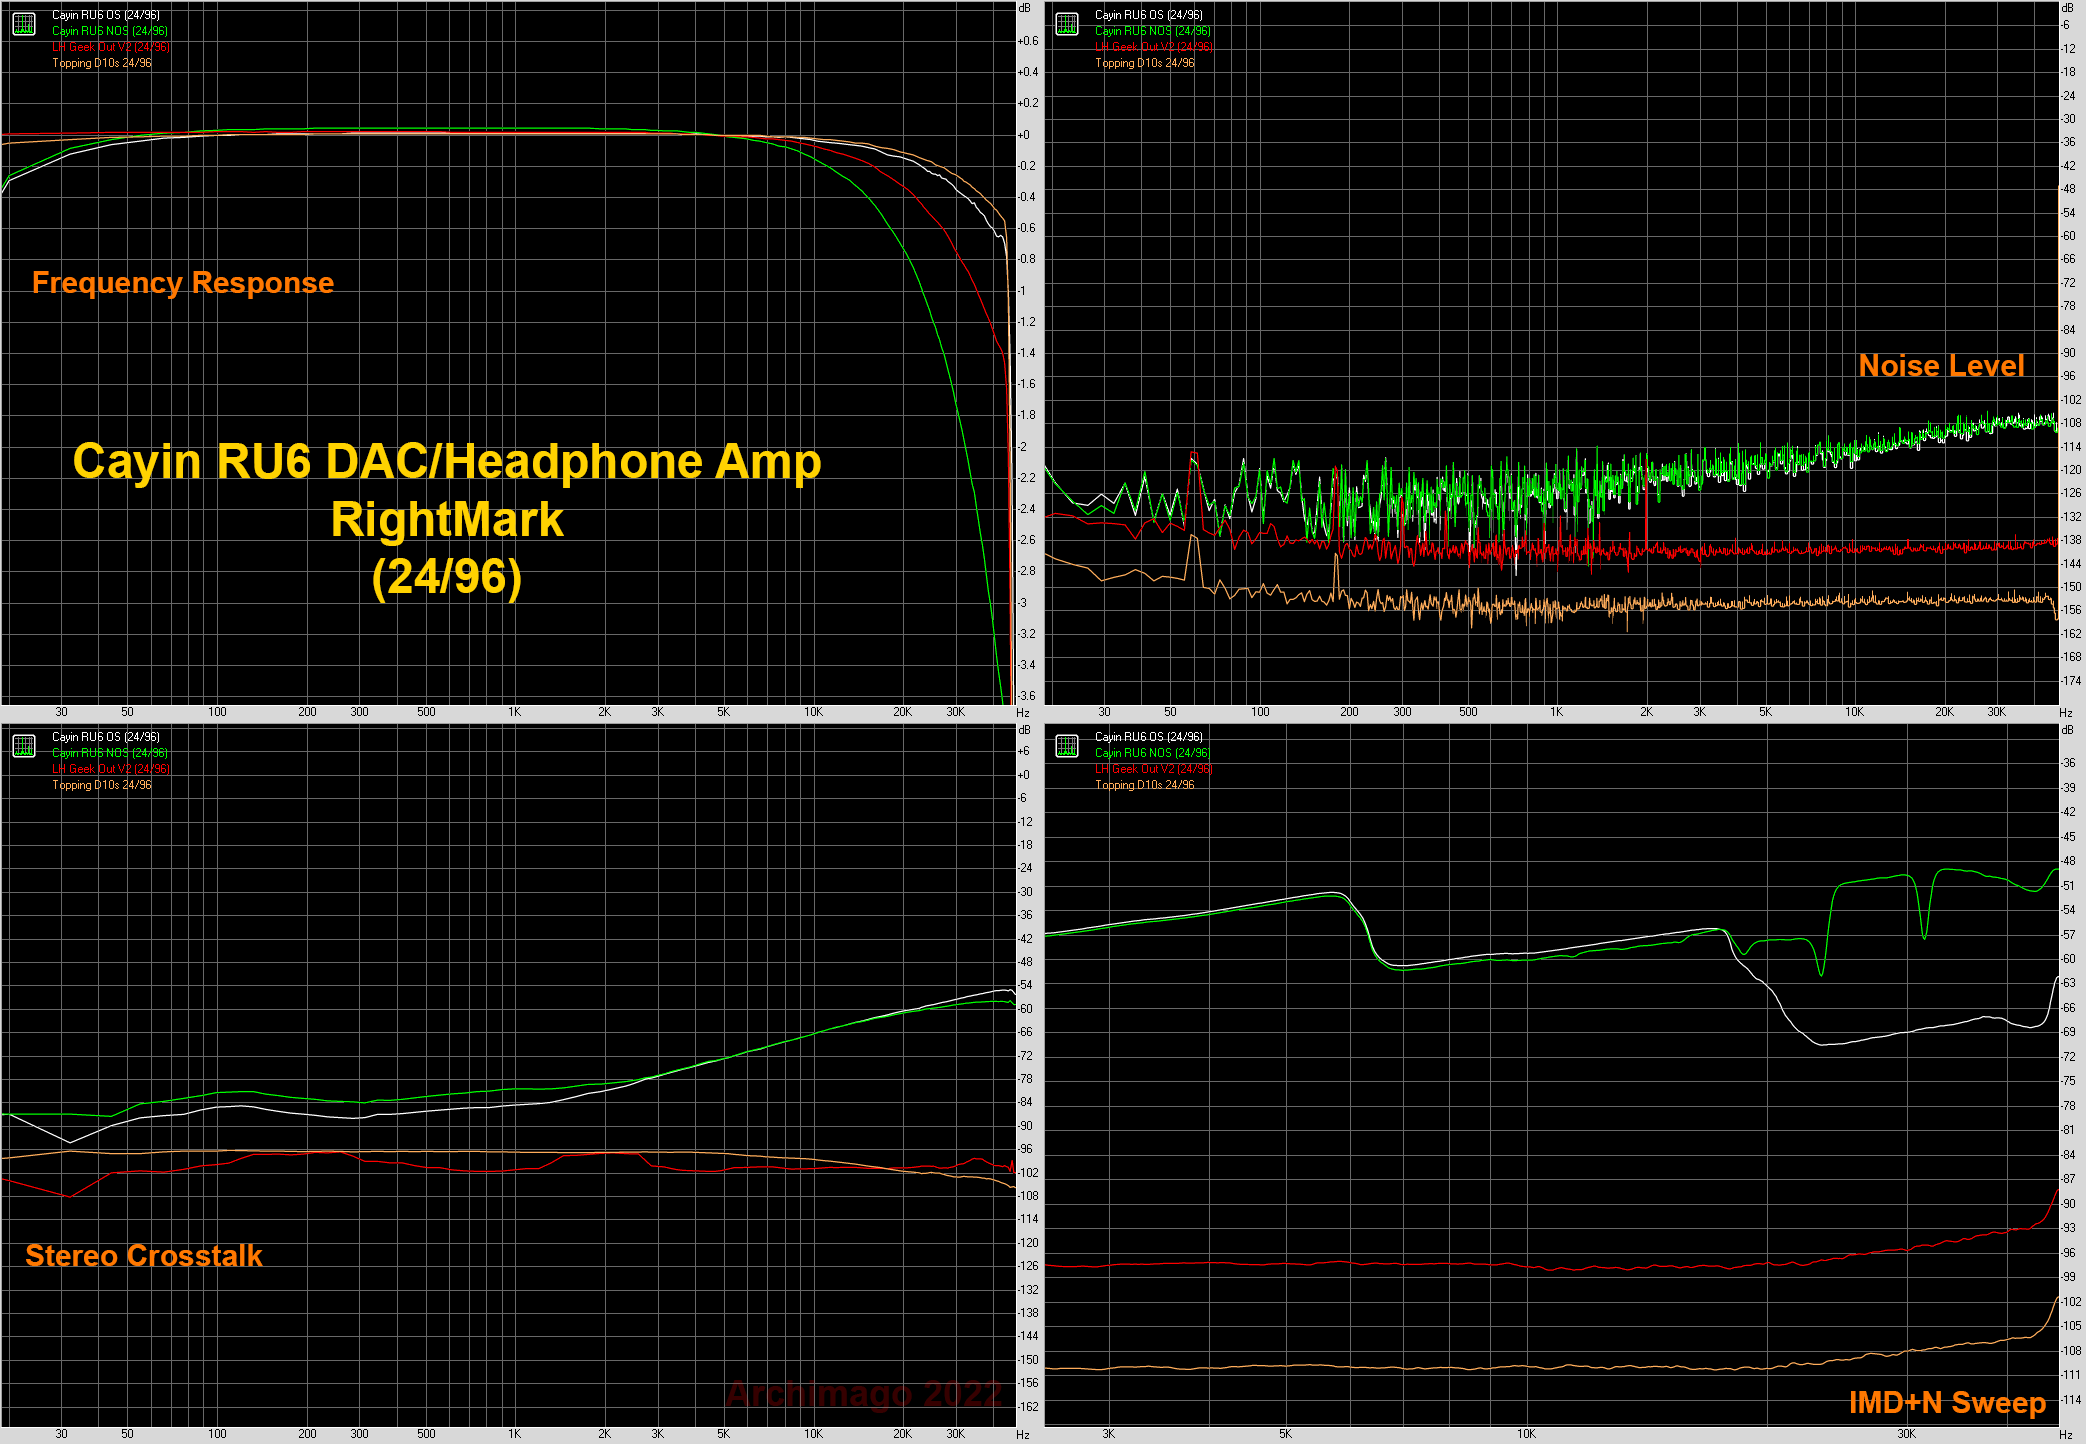Click the IMD+N Sweep title label
The height and width of the screenshot is (1444, 2086).
tap(1946, 1403)
